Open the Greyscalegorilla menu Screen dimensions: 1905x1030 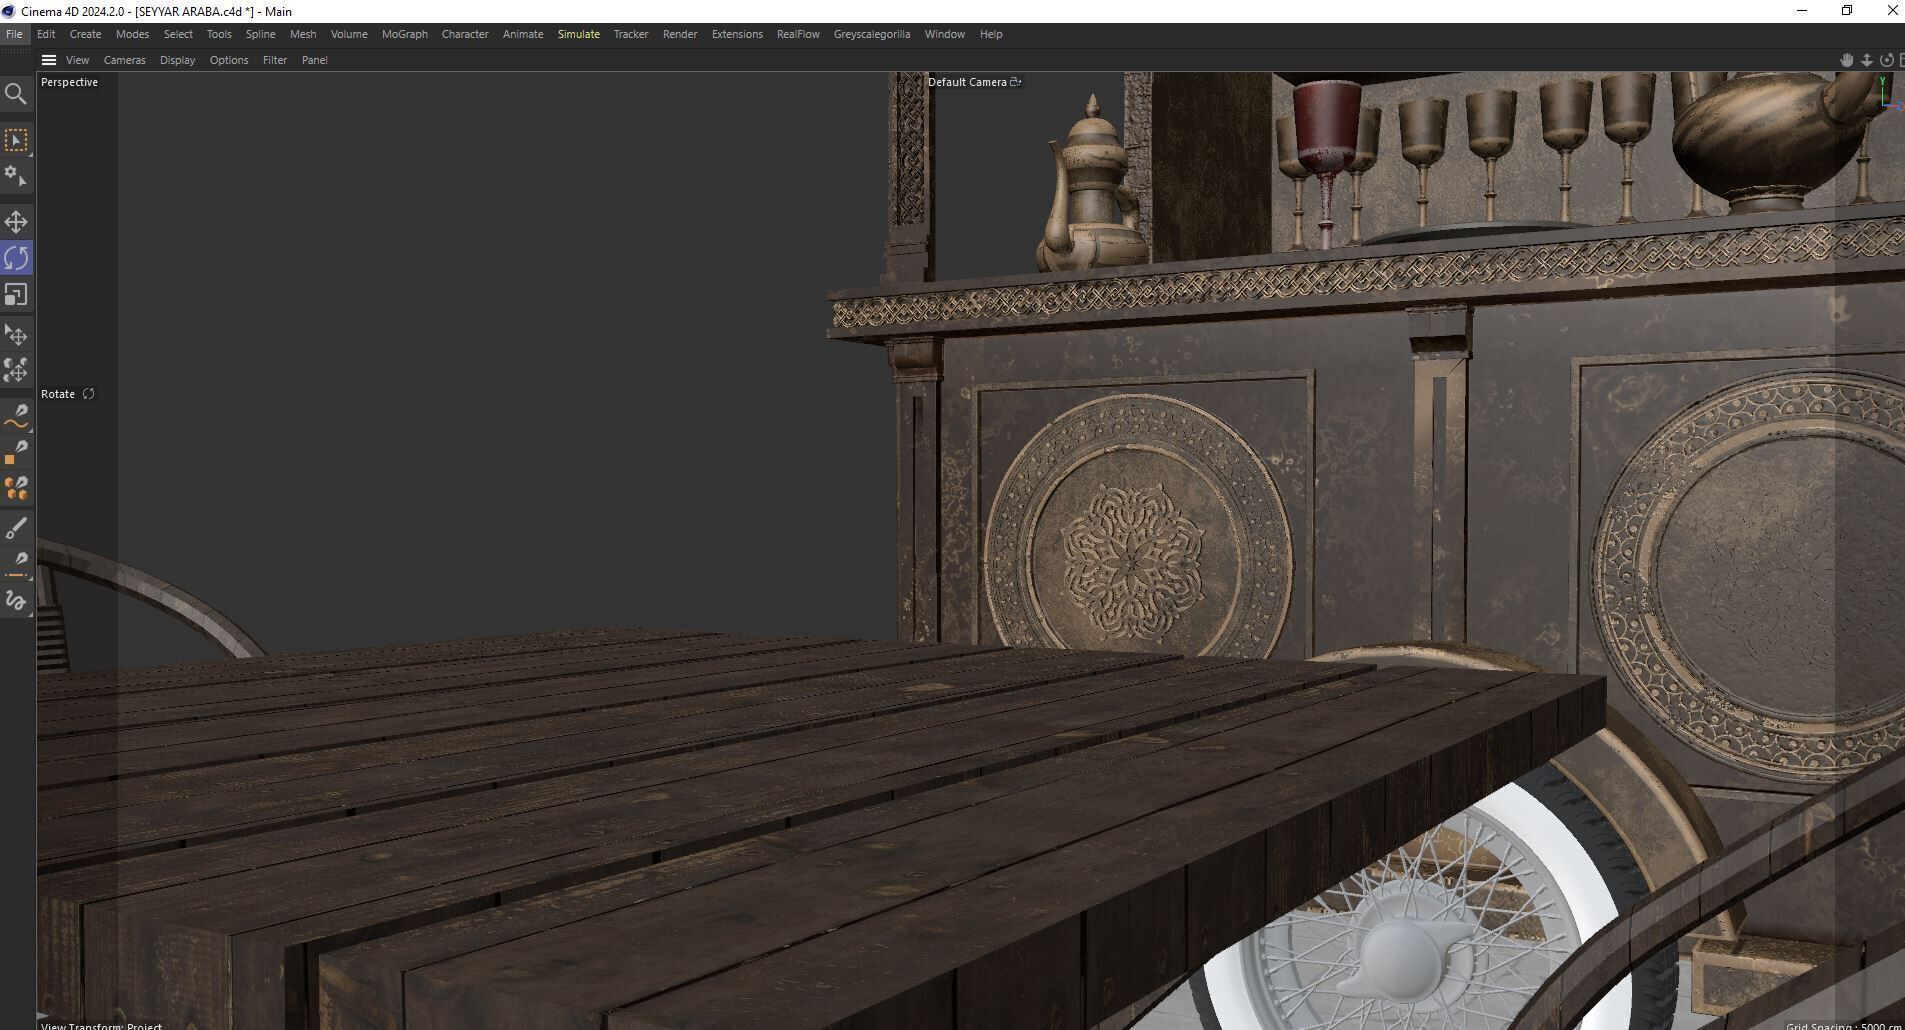point(872,34)
